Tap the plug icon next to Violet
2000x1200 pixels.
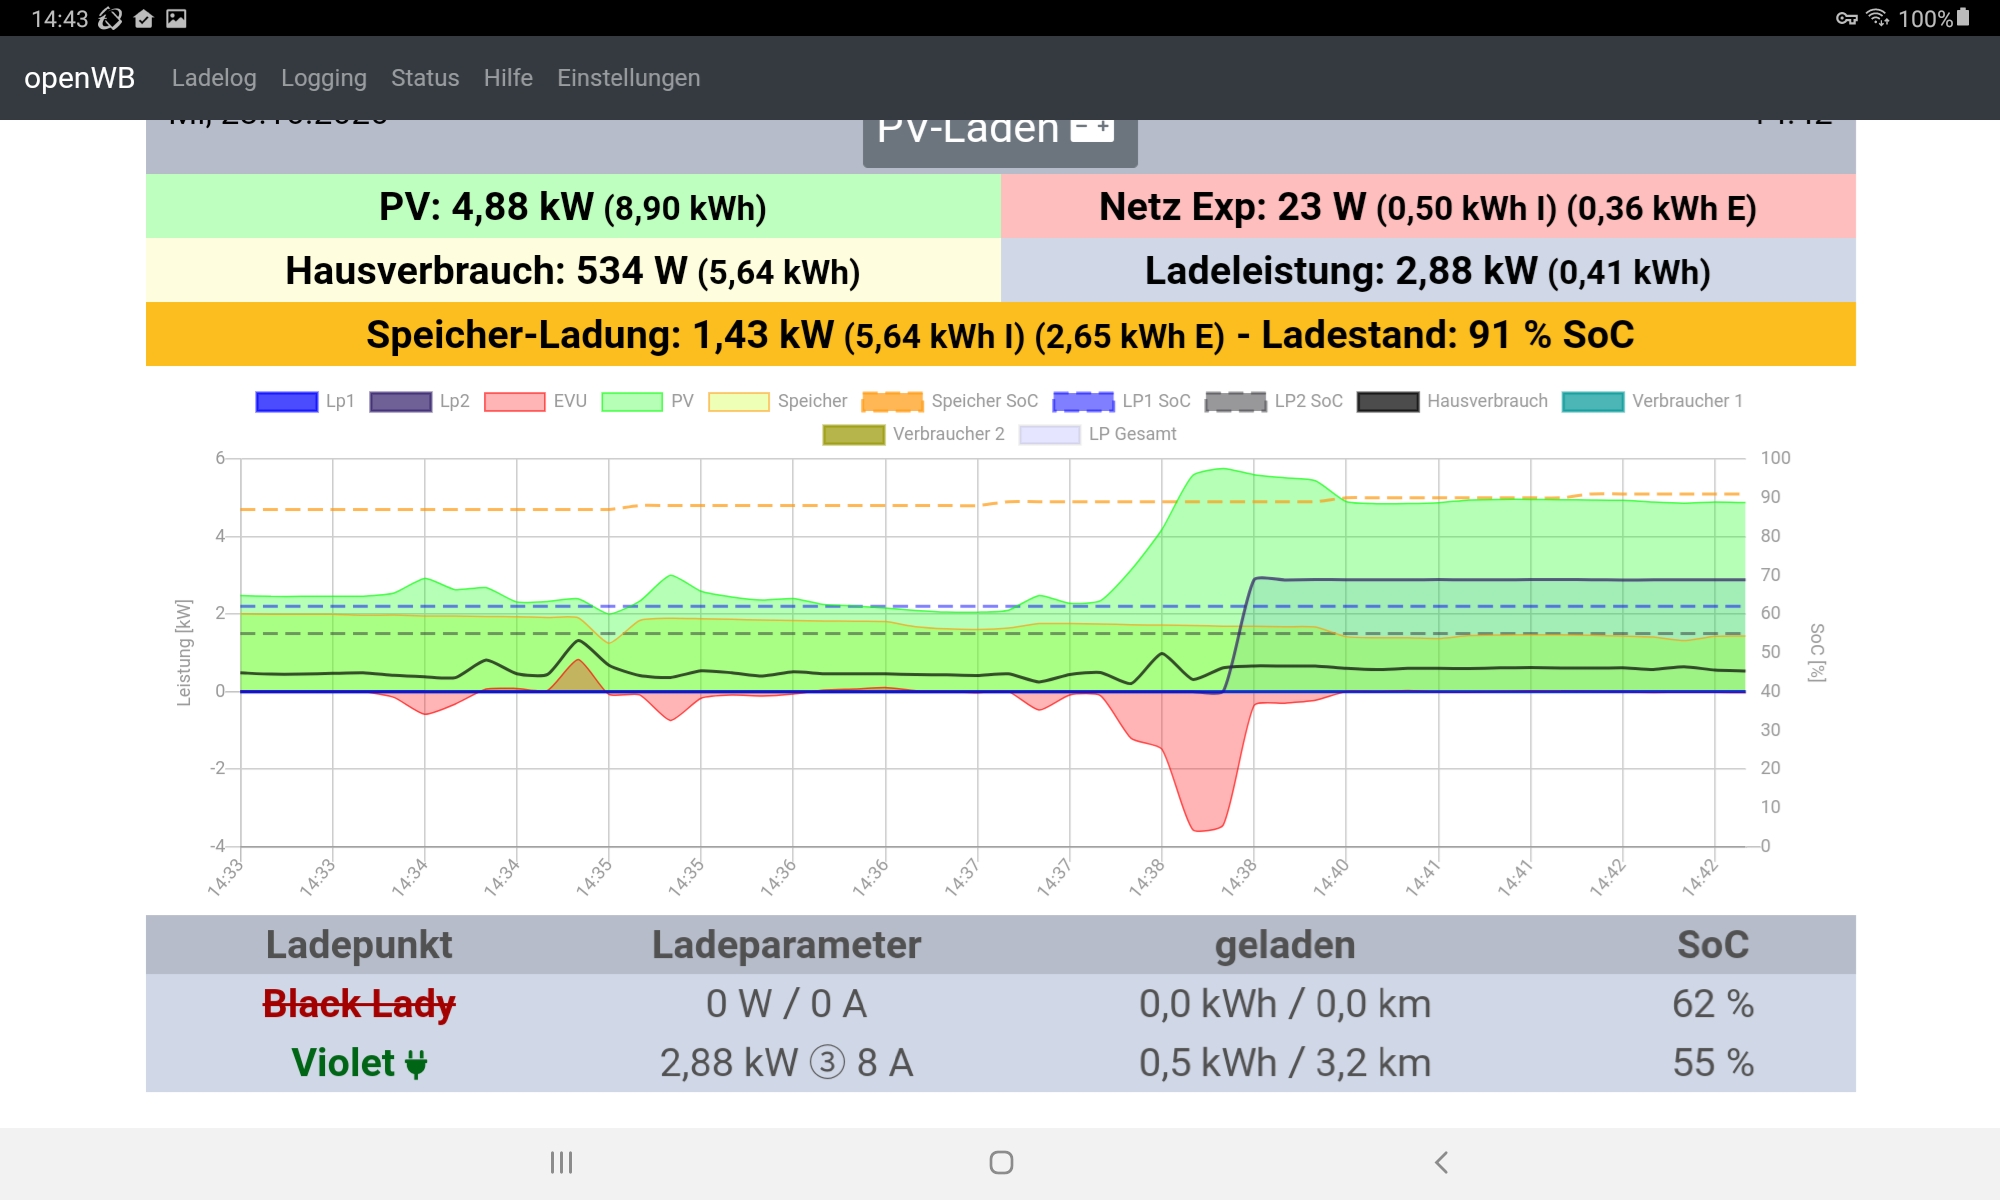[x=416, y=1064]
